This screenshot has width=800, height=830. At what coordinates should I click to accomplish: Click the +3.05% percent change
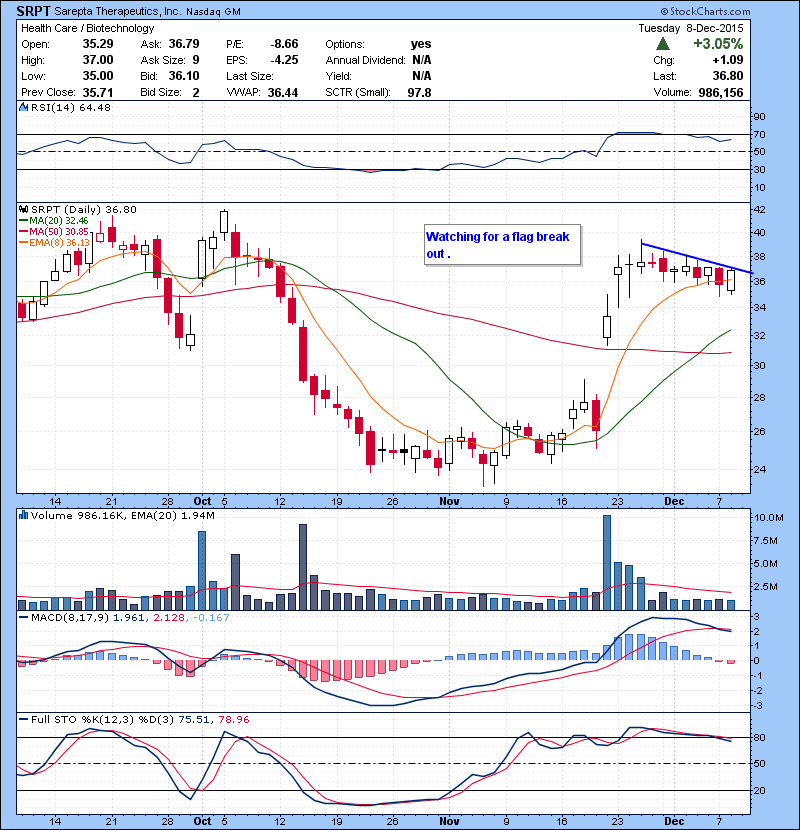[x=718, y=44]
